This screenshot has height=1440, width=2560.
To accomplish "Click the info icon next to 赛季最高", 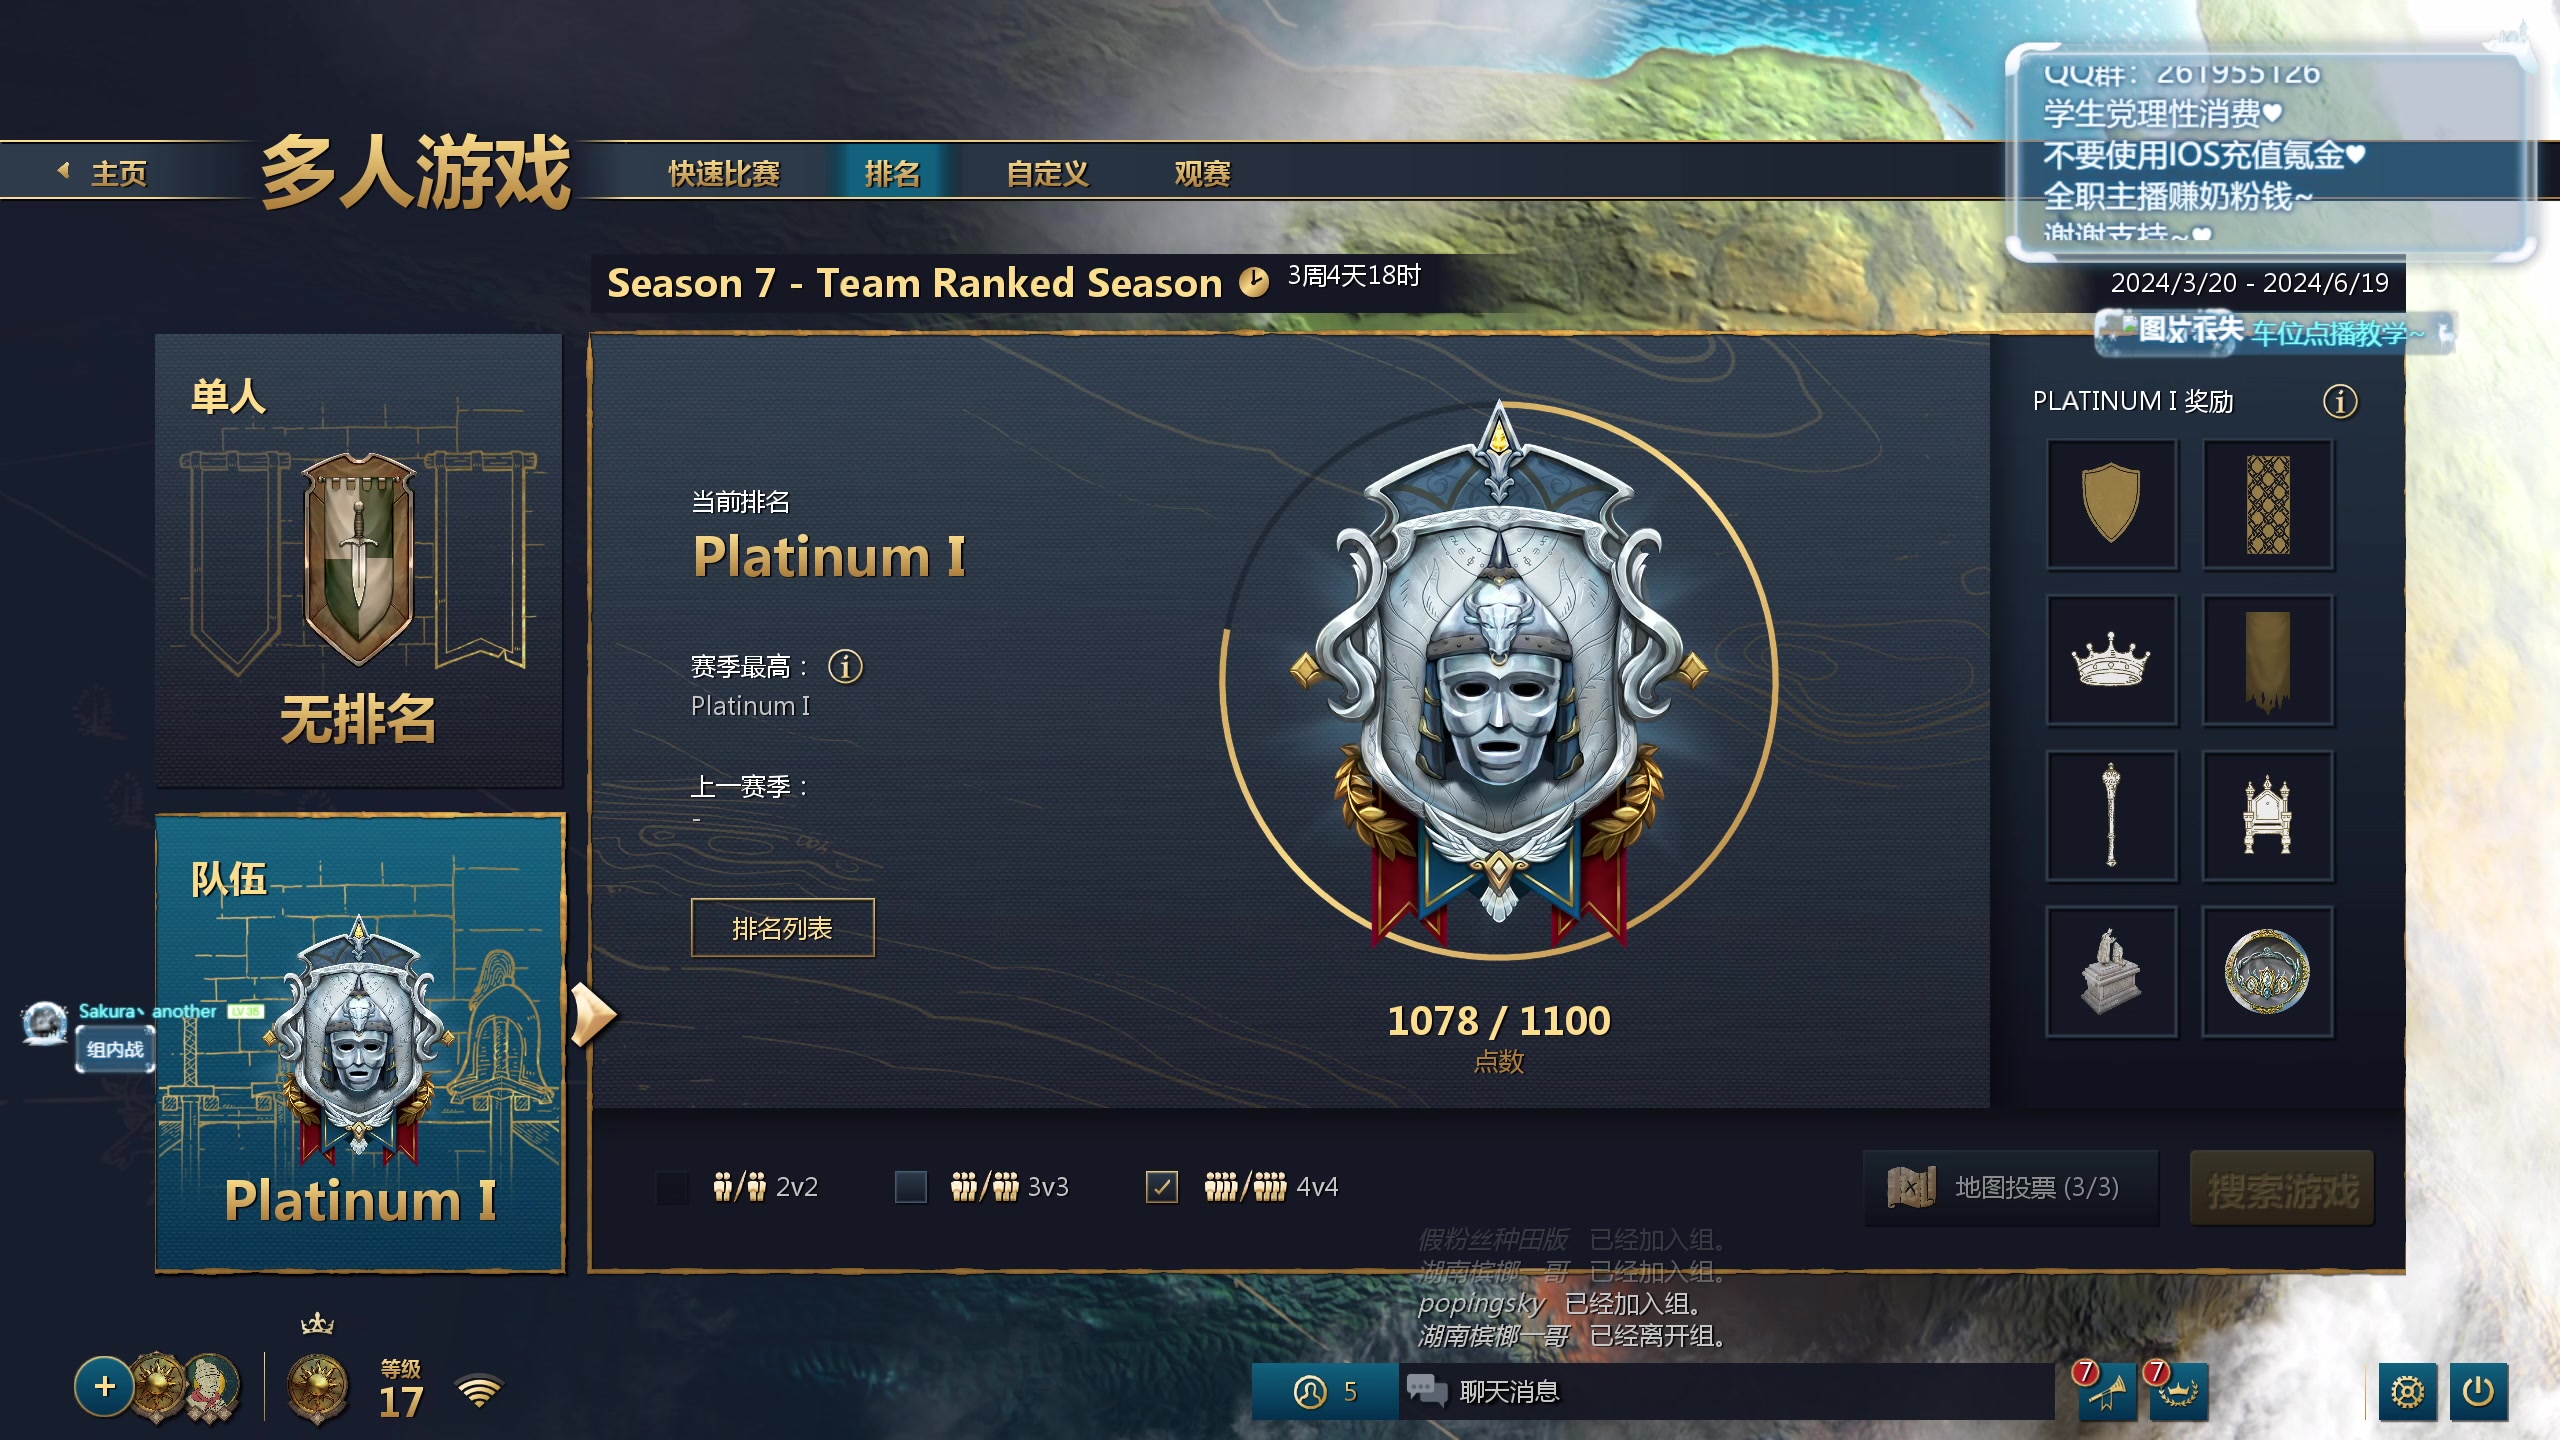I will 845,666.
